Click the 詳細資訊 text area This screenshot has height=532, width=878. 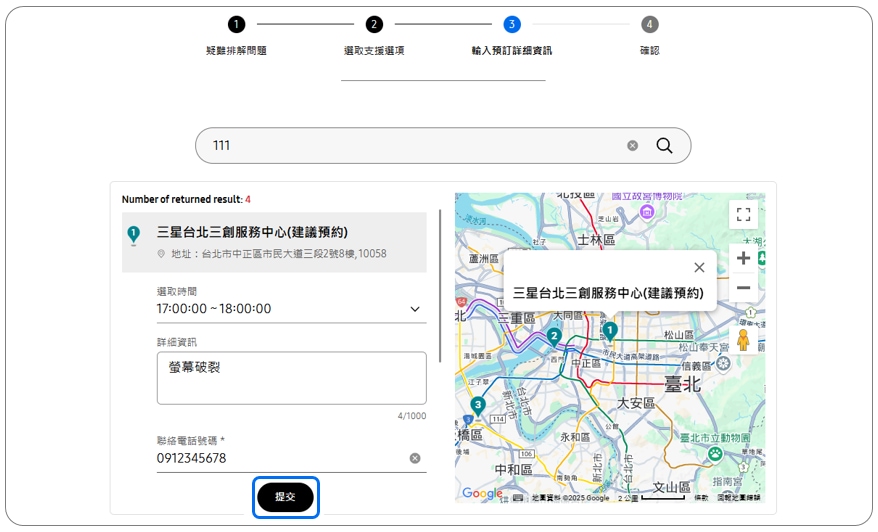[x=291, y=378]
